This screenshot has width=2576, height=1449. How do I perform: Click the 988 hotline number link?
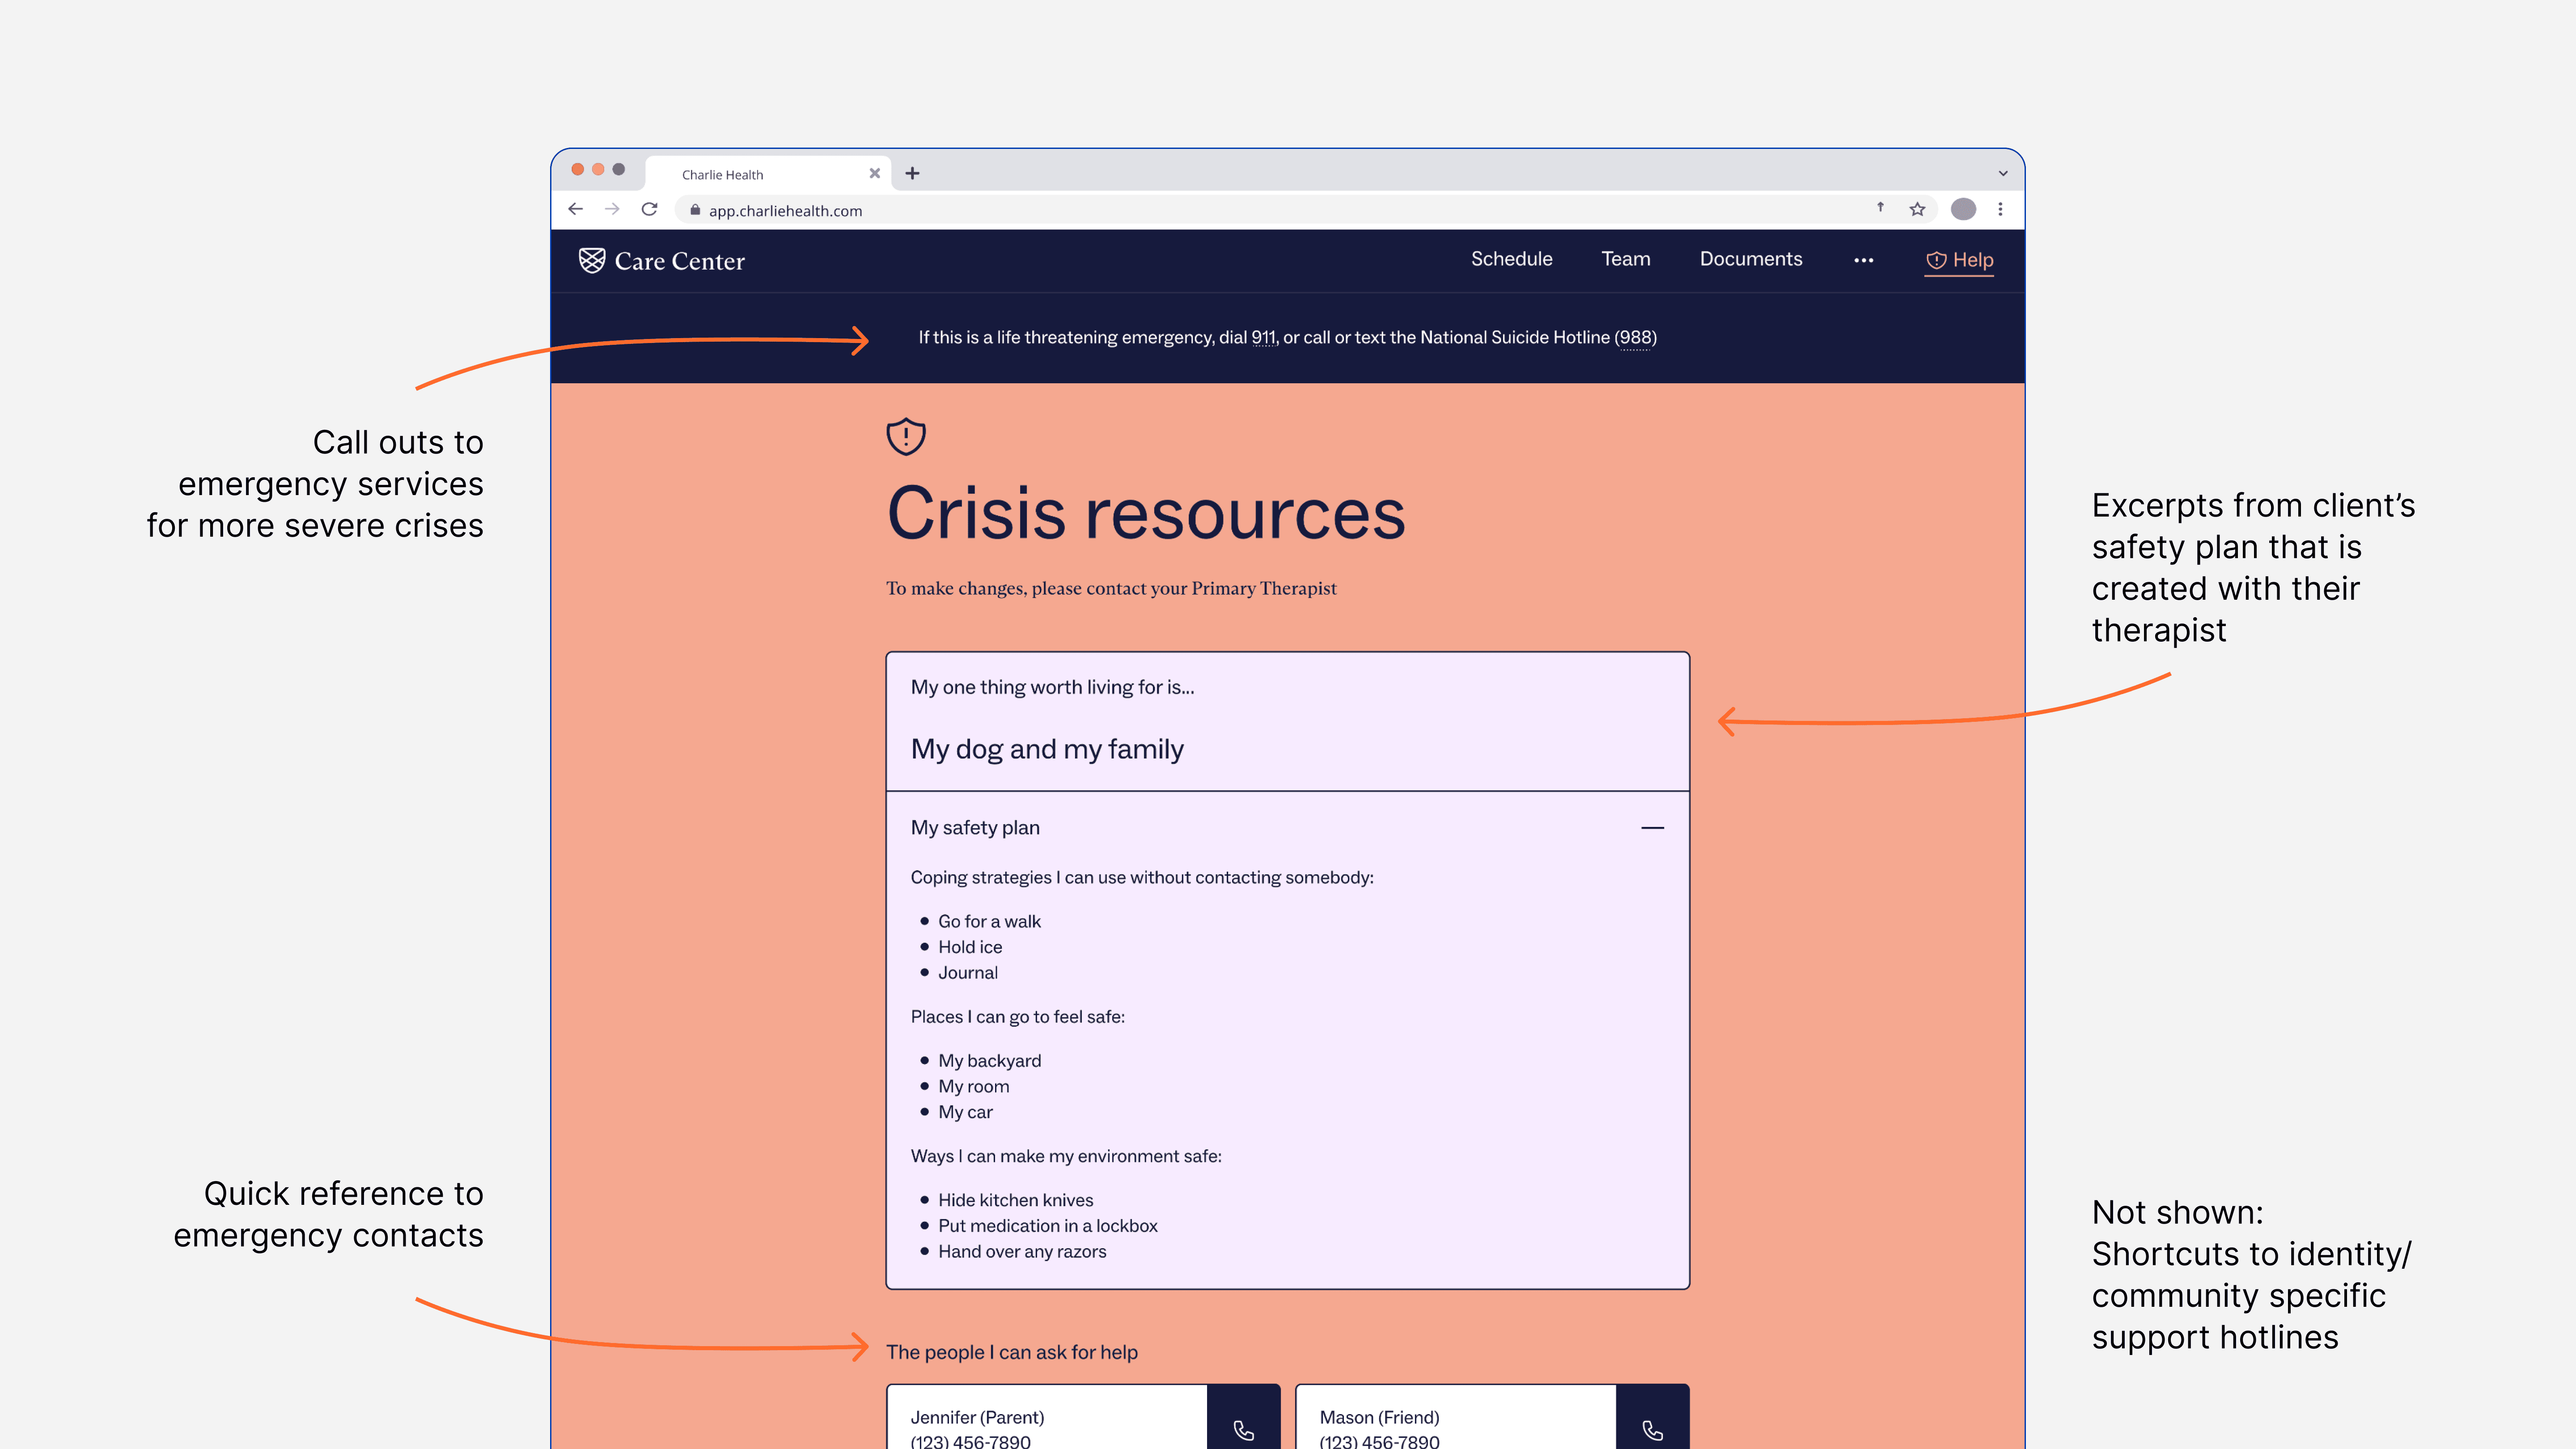1635,338
